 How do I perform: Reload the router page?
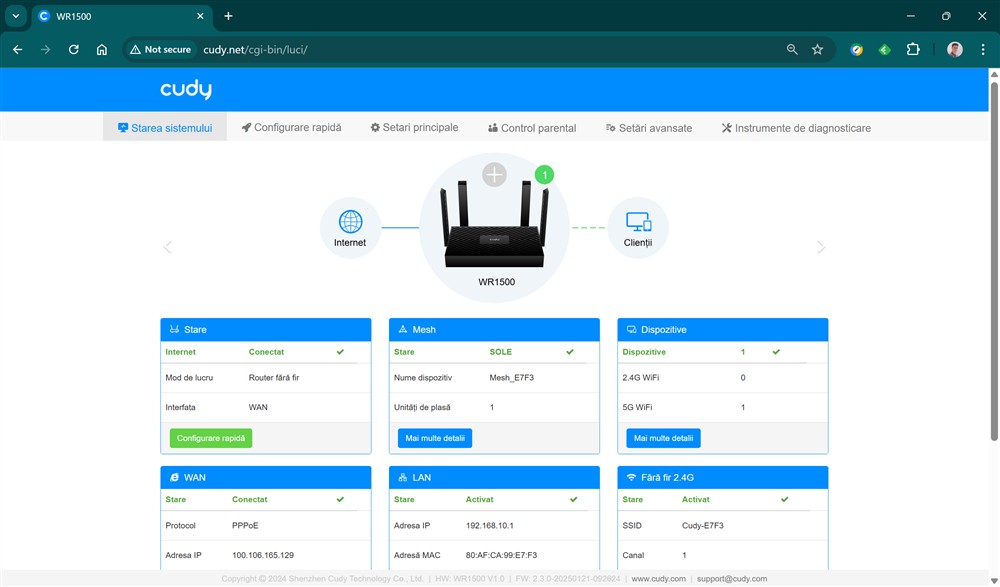pos(73,49)
